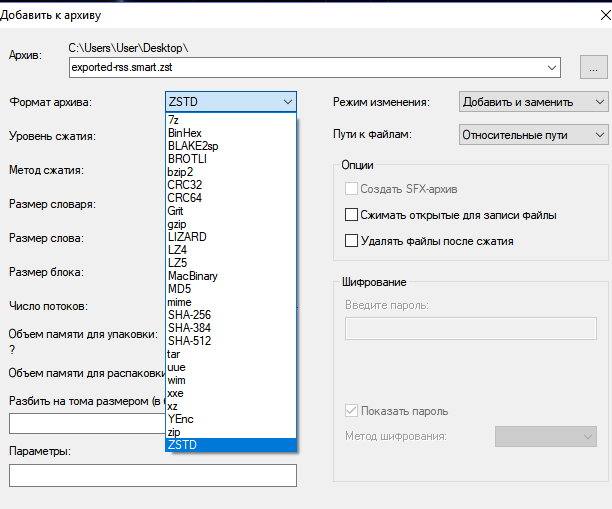
Task: Open the archive name history dropdown arrow
Action: coord(552,68)
